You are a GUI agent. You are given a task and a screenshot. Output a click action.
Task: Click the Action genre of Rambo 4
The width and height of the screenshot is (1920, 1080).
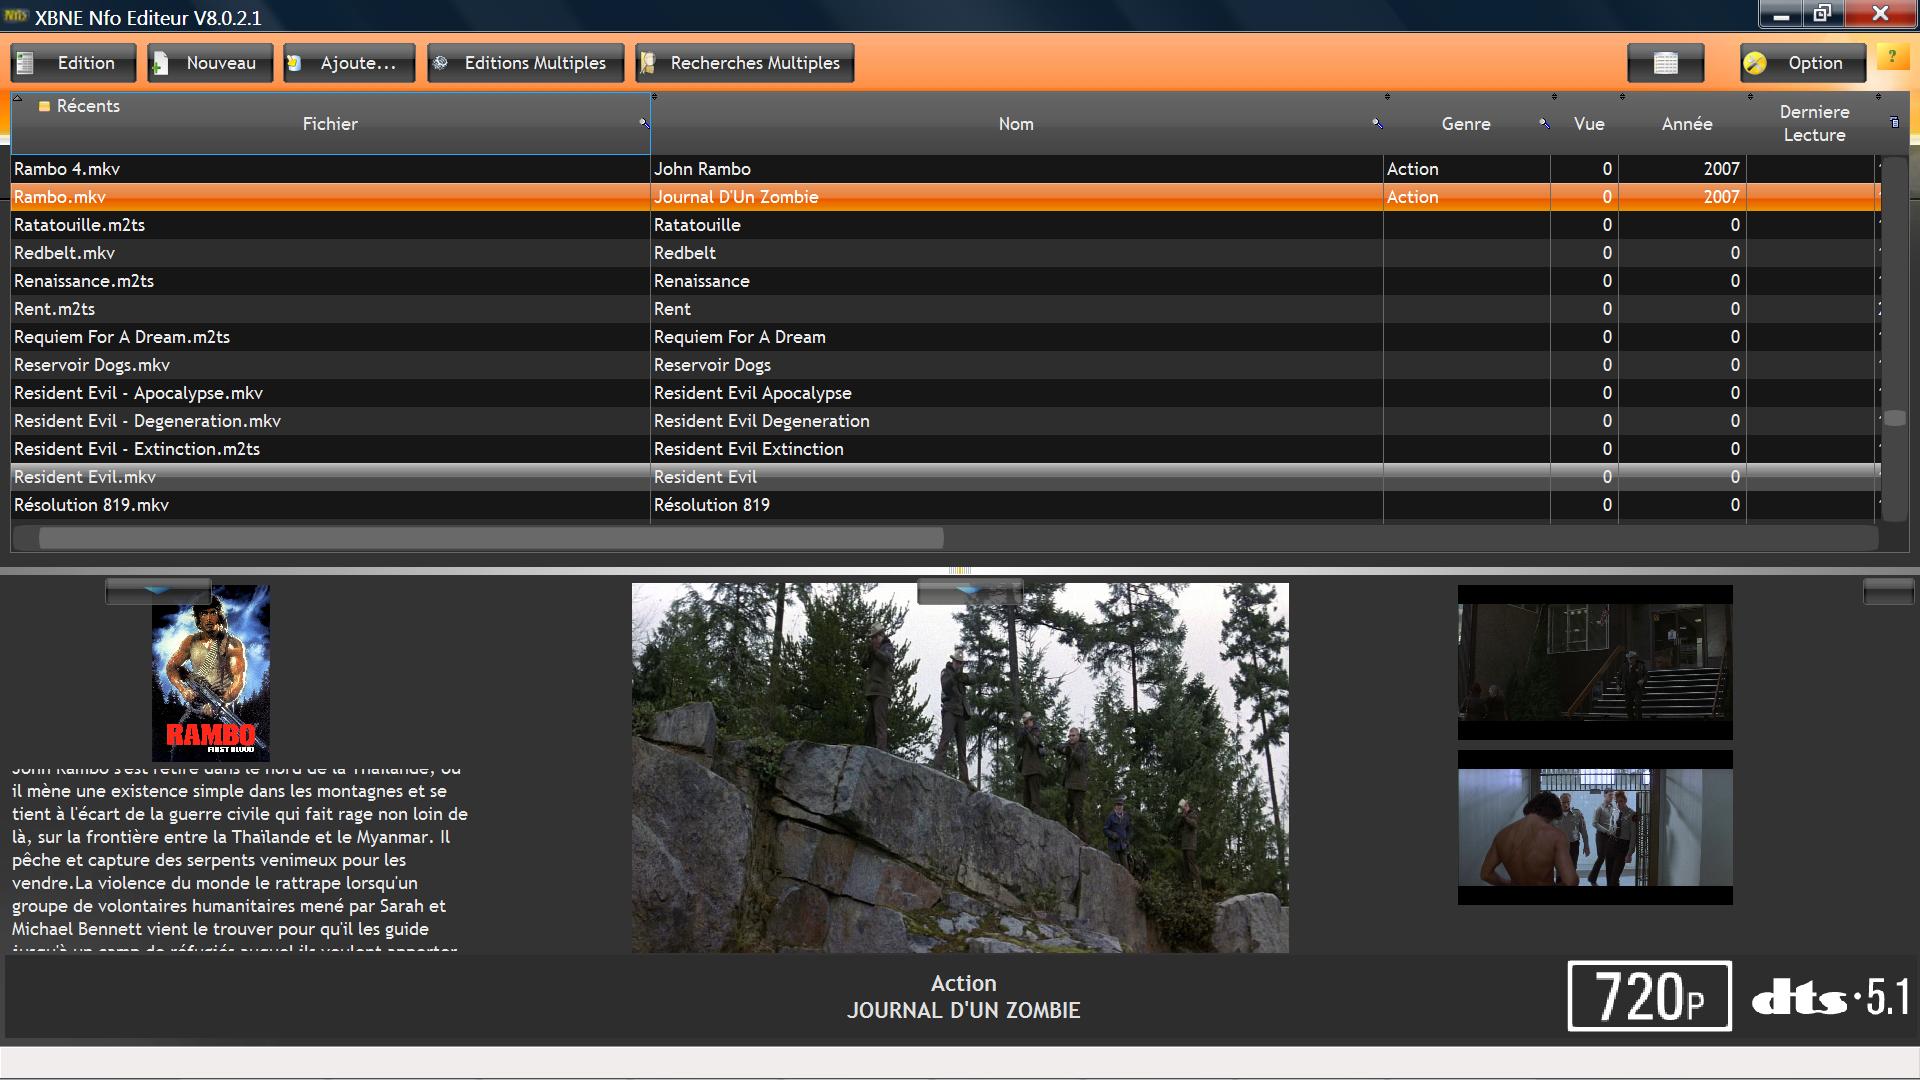(1467, 169)
